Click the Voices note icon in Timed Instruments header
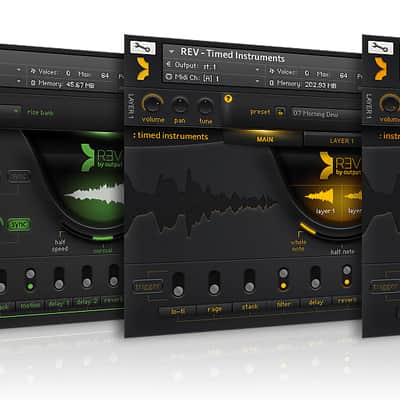400x400 pixels. (x=272, y=71)
